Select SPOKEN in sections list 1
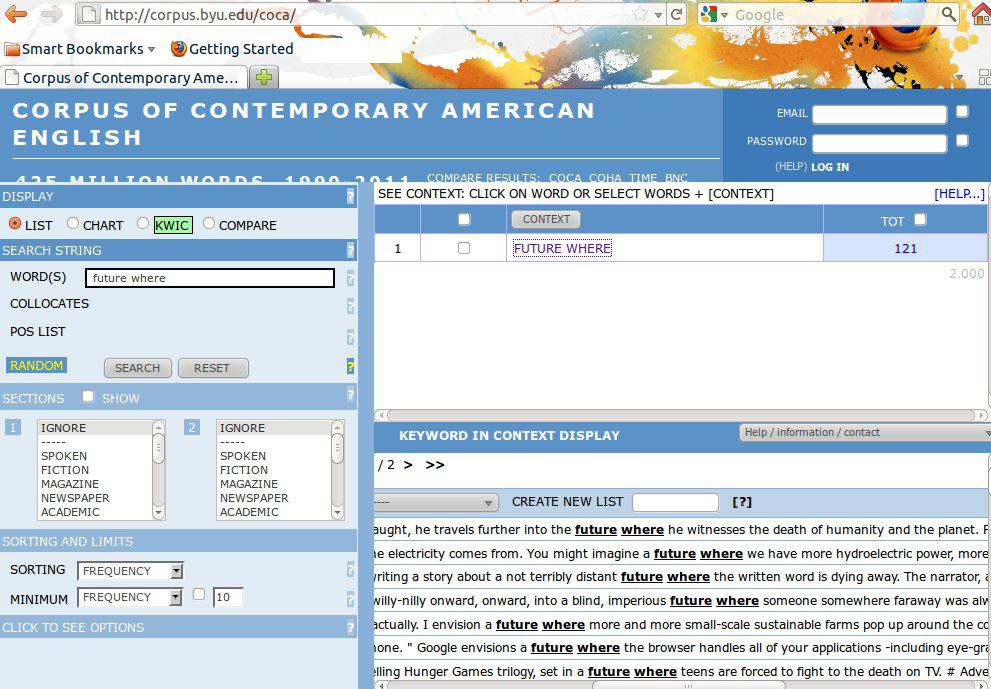991x689 pixels. click(64, 456)
